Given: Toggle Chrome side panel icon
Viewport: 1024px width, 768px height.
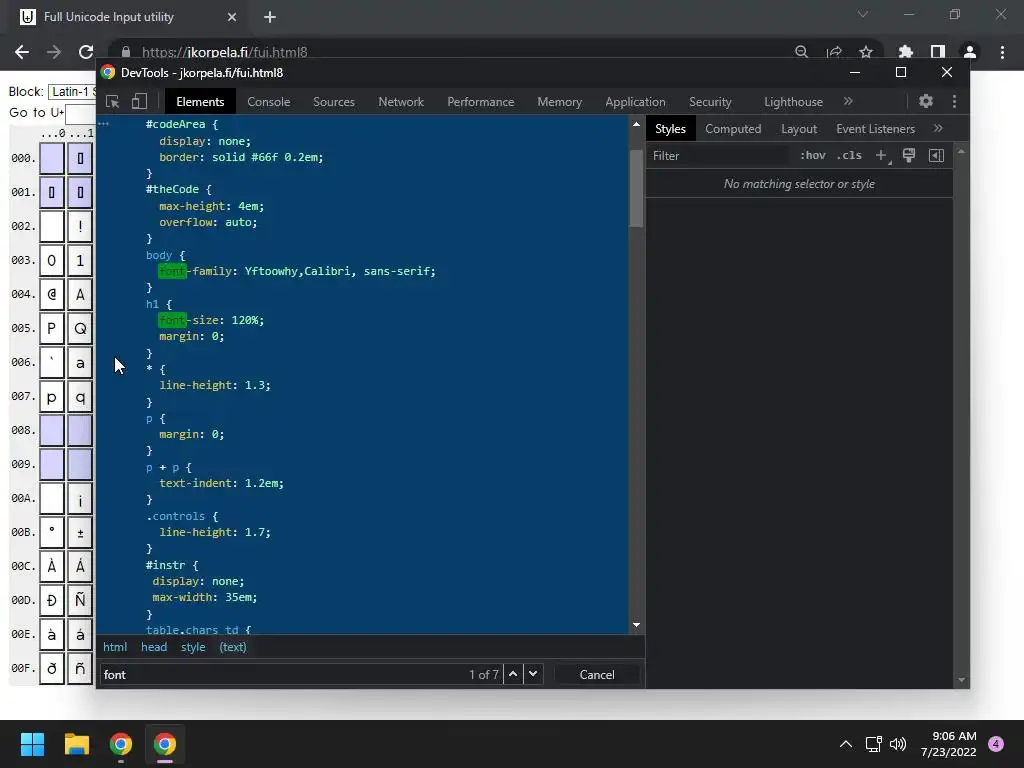Looking at the screenshot, I should pyautogui.click(x=938, y=52).
